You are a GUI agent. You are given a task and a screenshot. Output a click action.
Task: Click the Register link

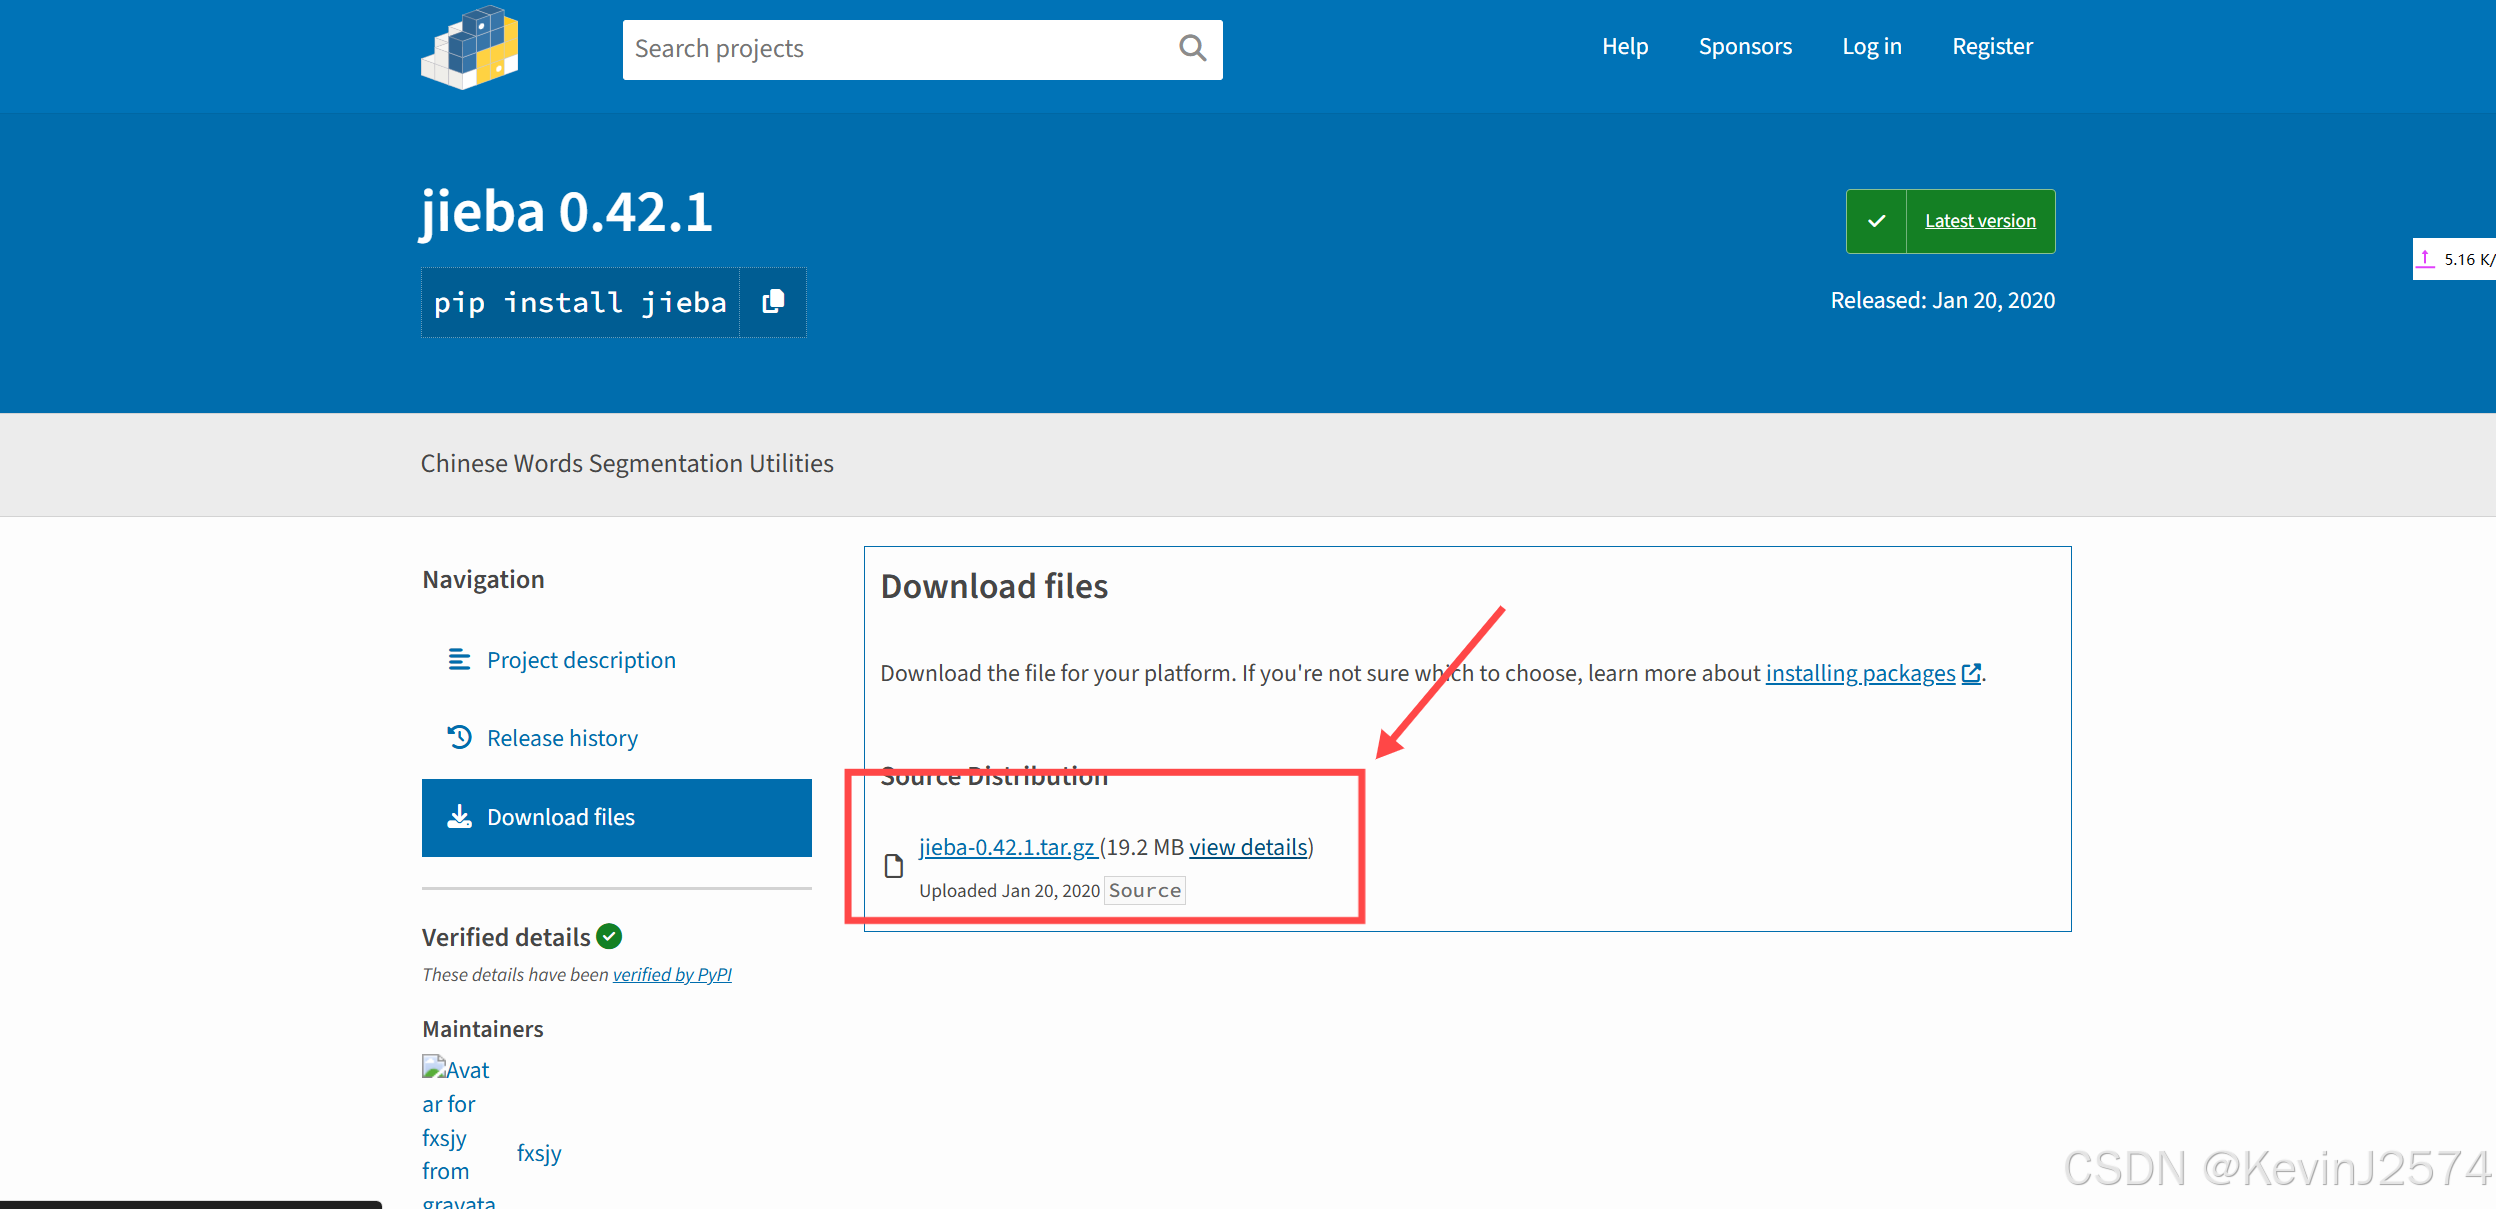(x=1992, y=47)
